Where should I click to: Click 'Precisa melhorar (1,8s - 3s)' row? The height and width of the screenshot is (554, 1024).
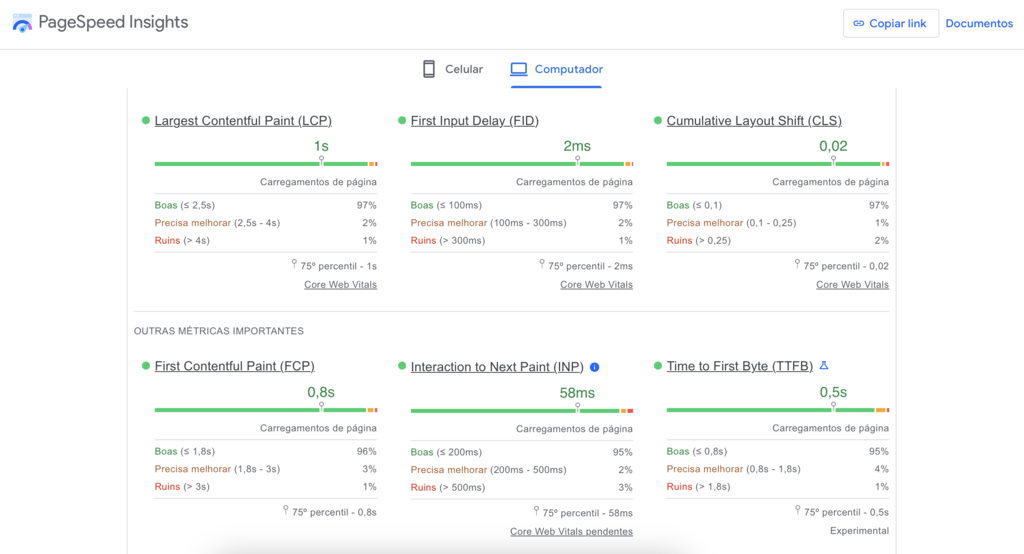tap(266, 469)
